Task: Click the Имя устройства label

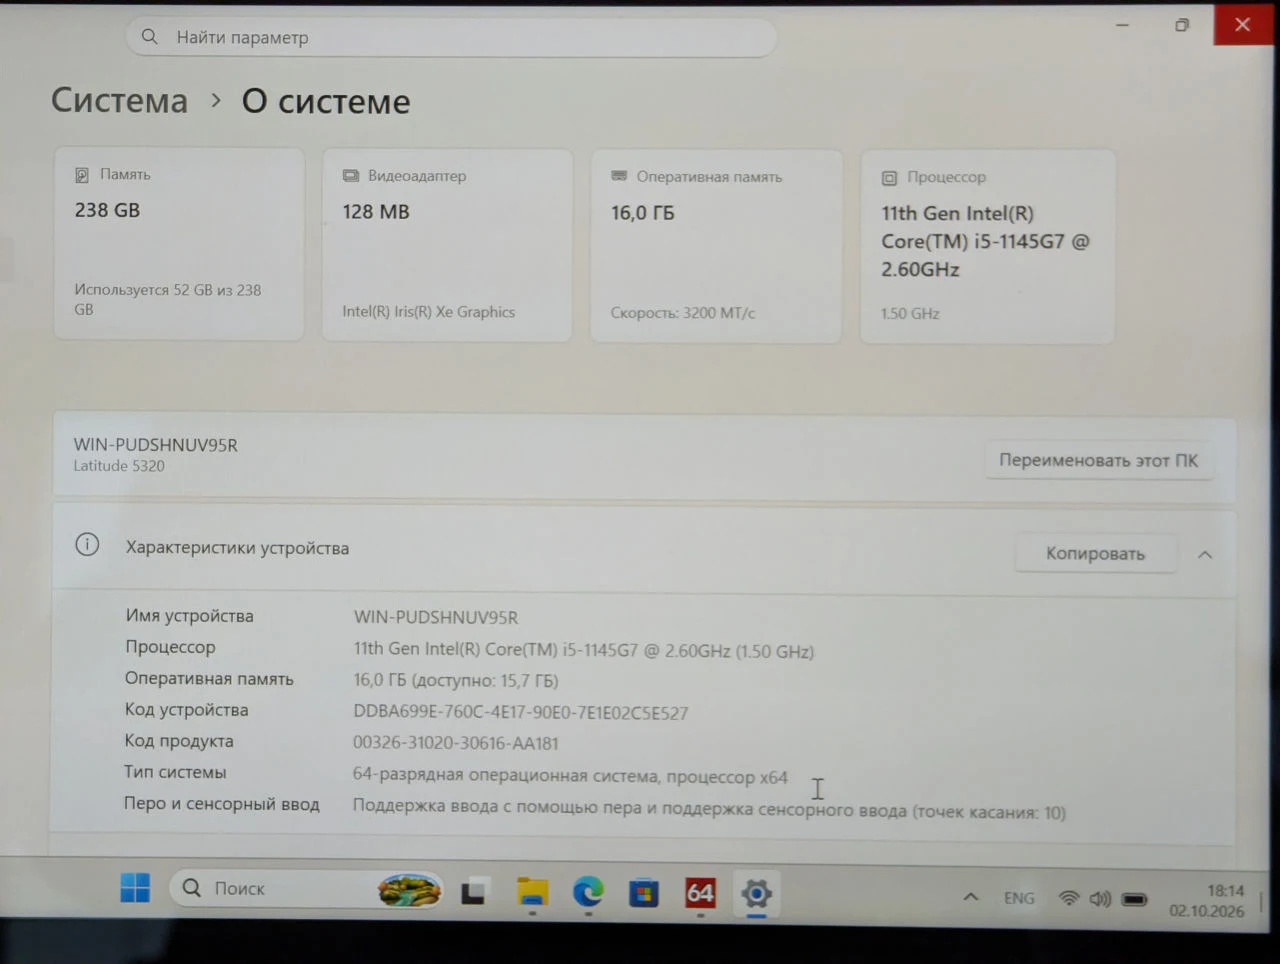Action: click(189, 616)
